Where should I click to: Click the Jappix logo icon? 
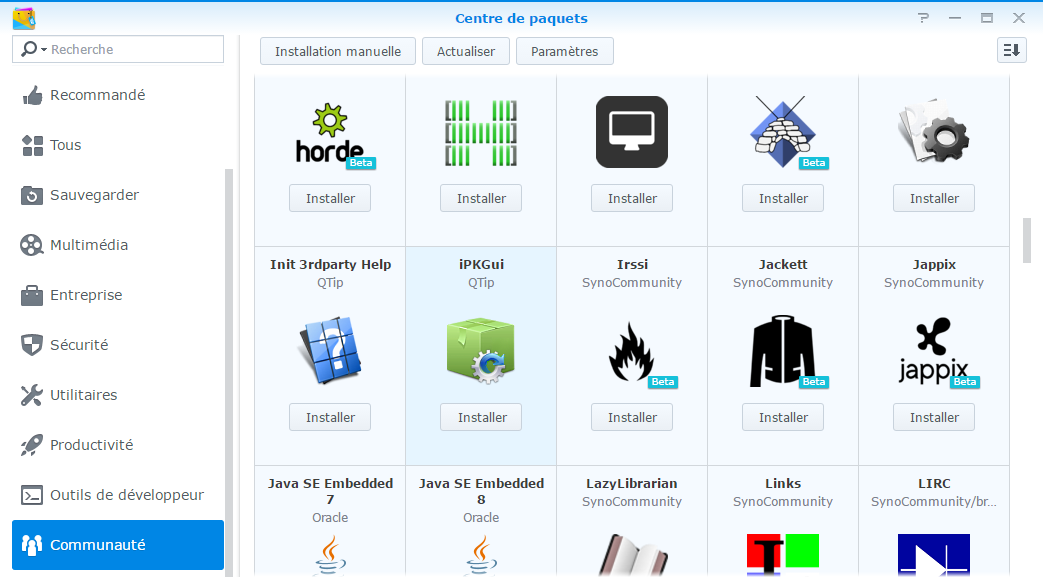click(934, 351)
